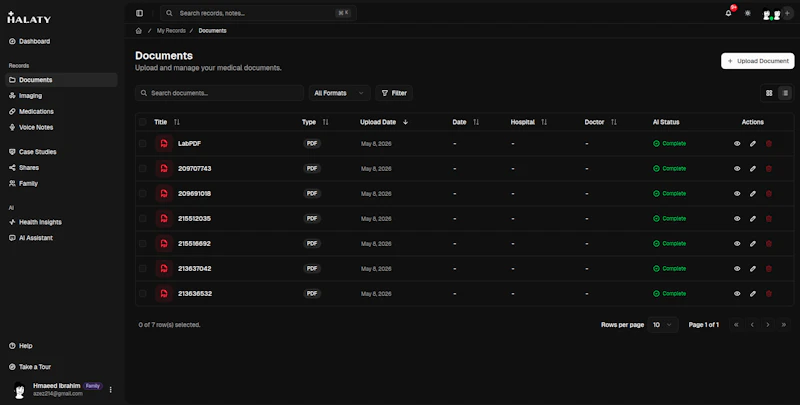View document 213637042 via eye icon
The image size is (800, 405).
tap(737, 269)
